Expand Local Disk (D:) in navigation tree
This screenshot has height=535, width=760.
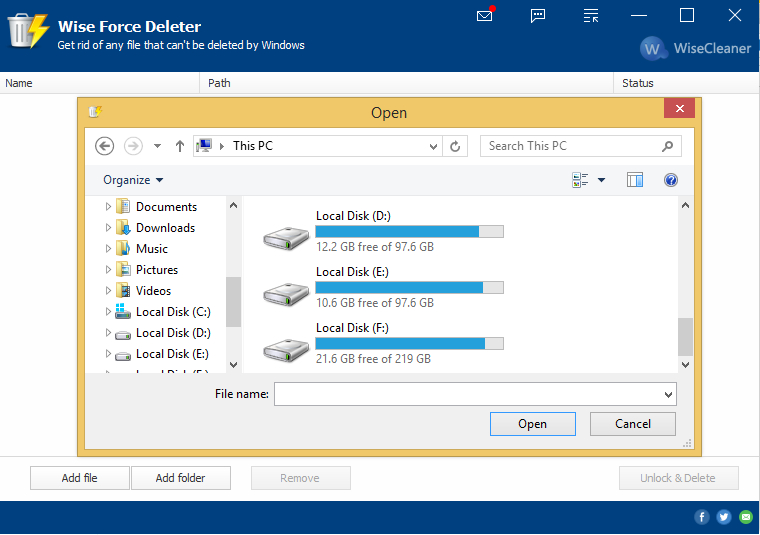tap(108, 332)
